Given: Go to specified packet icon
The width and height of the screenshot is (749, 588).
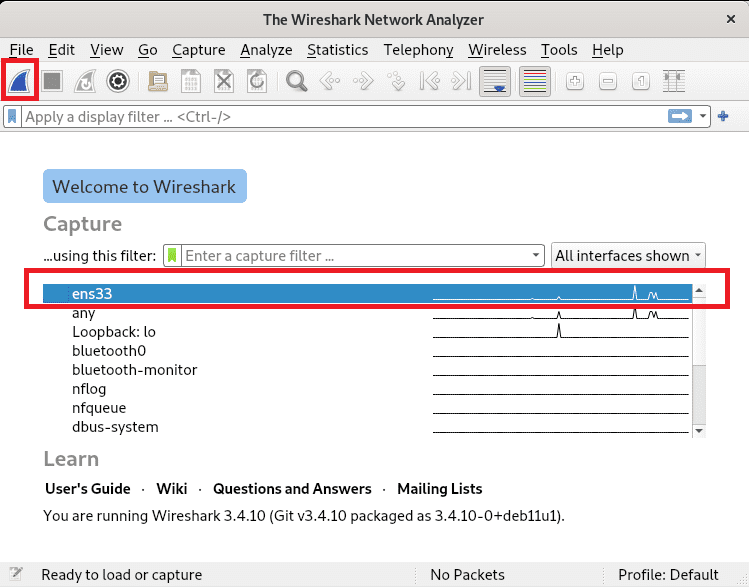Looking at the screenshot, I should coord(396,81).
